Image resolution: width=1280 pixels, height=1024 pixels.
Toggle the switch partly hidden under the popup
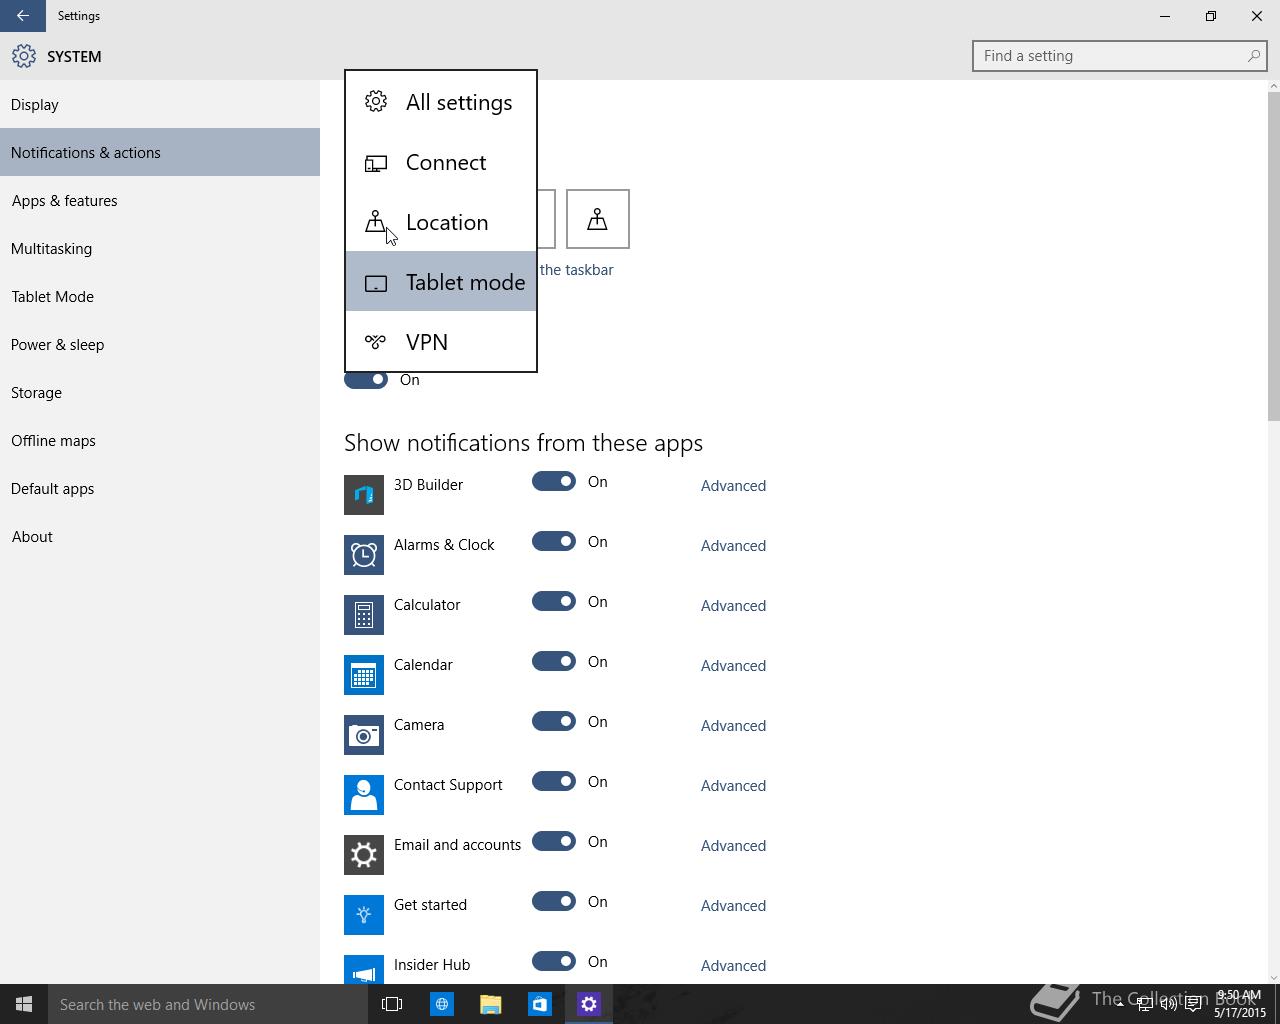click(x=366, y=380)
